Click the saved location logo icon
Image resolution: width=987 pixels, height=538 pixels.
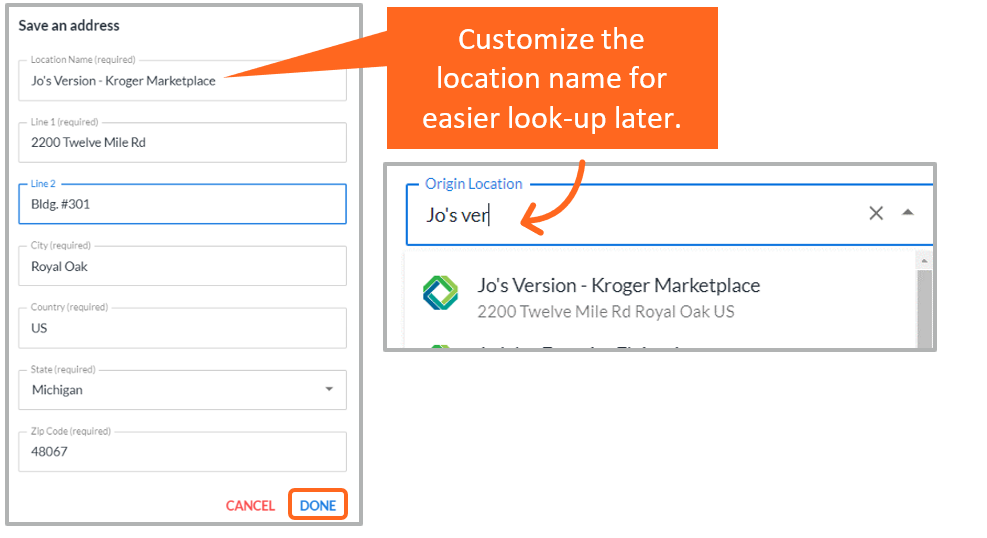pos(441,293)
